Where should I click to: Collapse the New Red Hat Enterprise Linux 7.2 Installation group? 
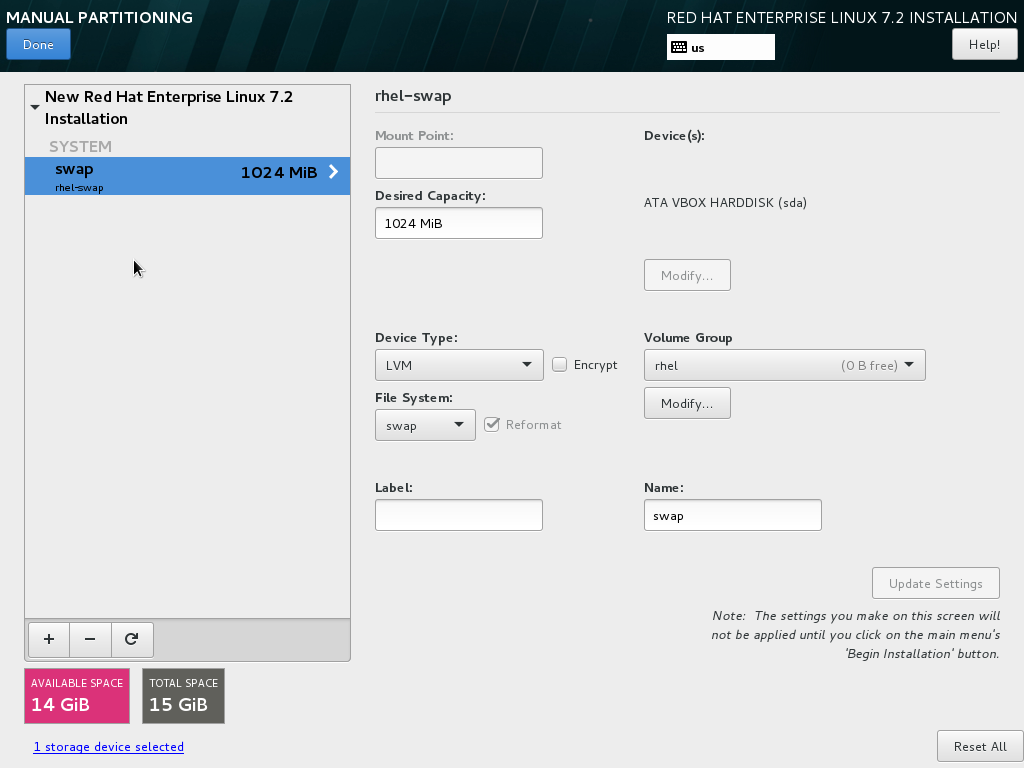(x=35, y=107)
